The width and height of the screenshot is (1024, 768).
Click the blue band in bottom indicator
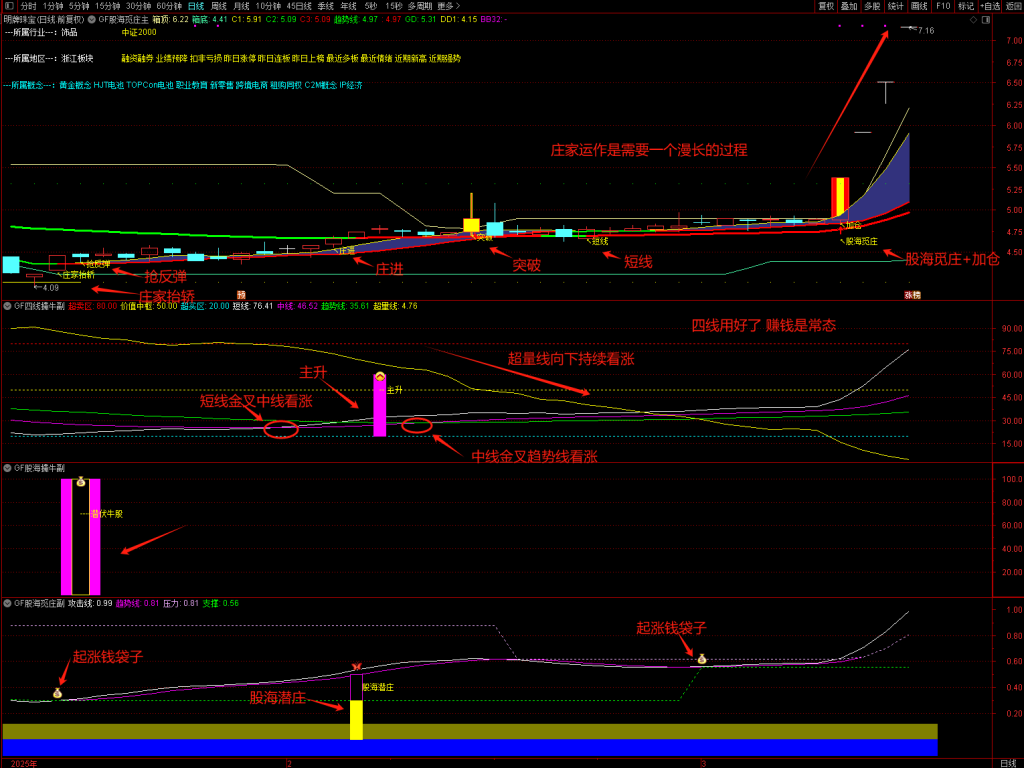(470, 747)
